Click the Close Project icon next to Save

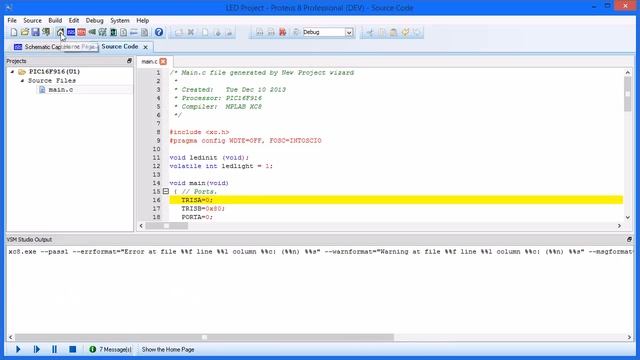click(46, 32)
